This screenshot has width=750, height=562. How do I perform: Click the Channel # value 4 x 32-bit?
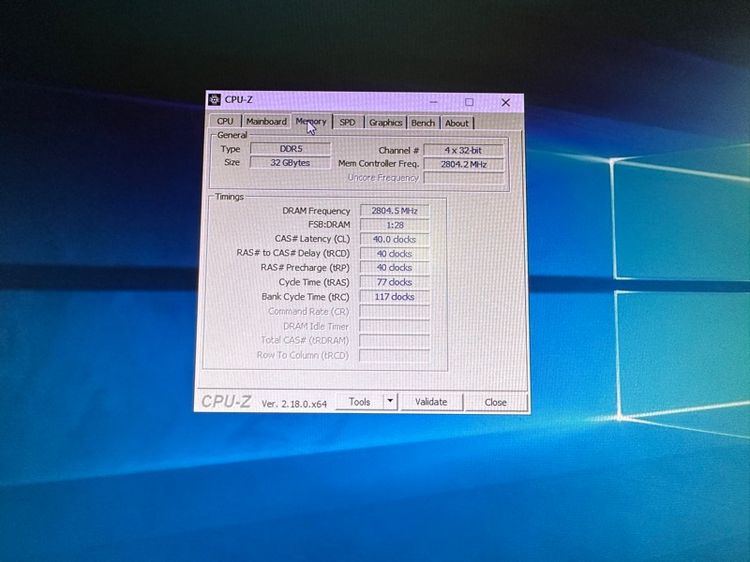(x=463, y=150)
